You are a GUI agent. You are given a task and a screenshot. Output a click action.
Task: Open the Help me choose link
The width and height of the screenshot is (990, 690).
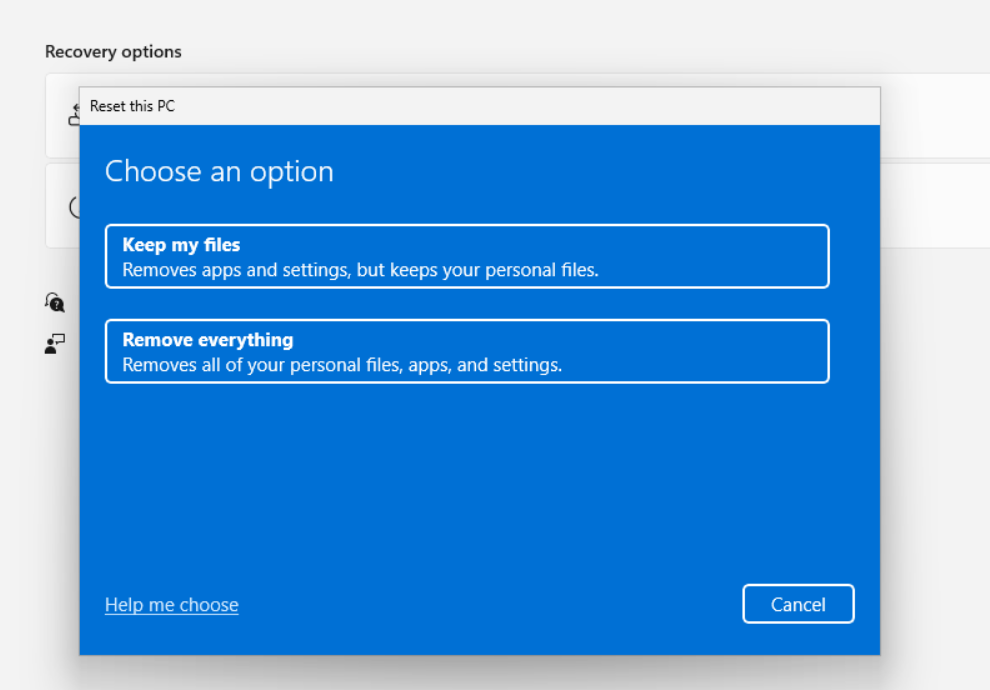[172, 605]
